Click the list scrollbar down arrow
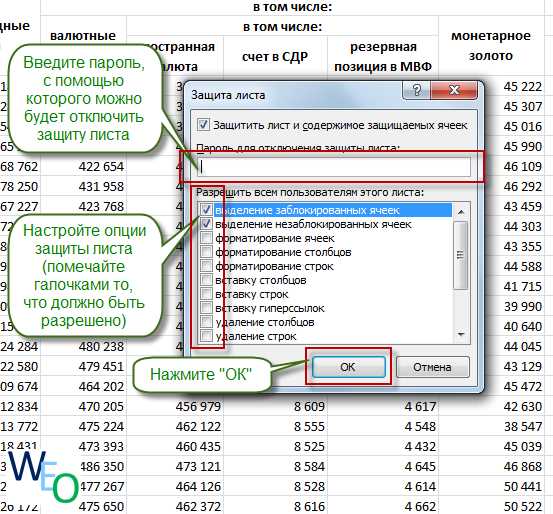553x514 pixels. 461,334
